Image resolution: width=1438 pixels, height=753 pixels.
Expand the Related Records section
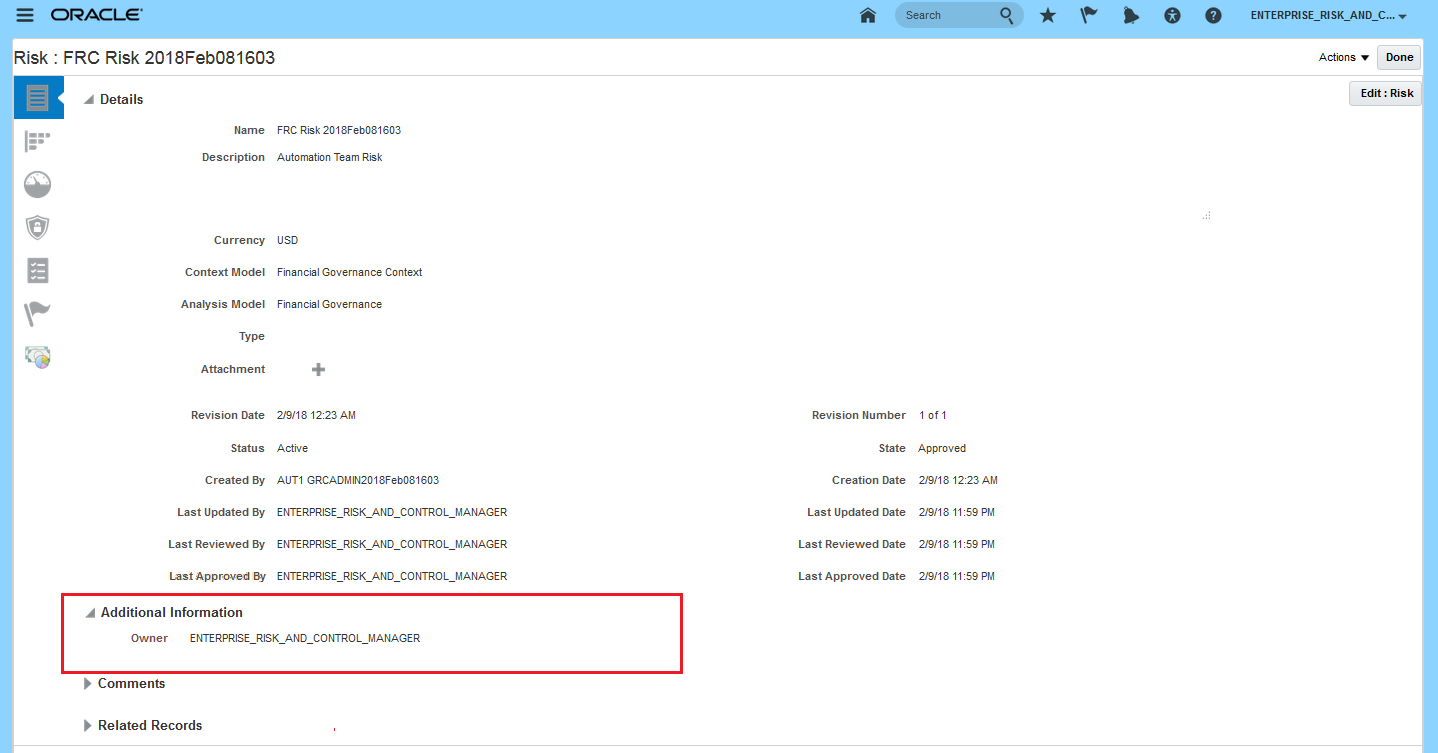(88, 725)
